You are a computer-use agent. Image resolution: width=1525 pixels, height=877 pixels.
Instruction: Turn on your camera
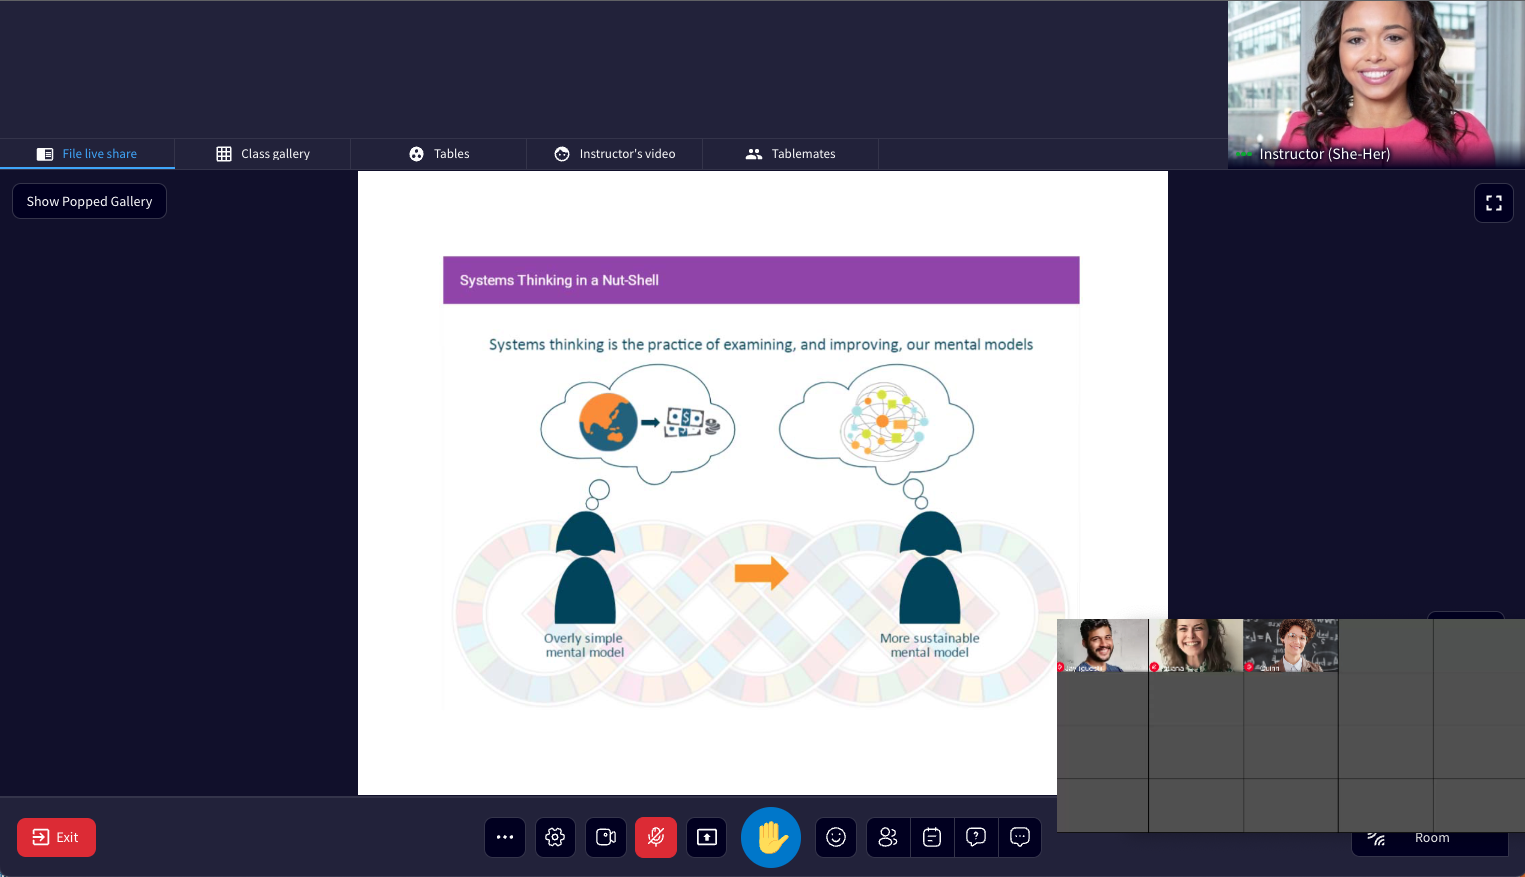coord(605,837)
